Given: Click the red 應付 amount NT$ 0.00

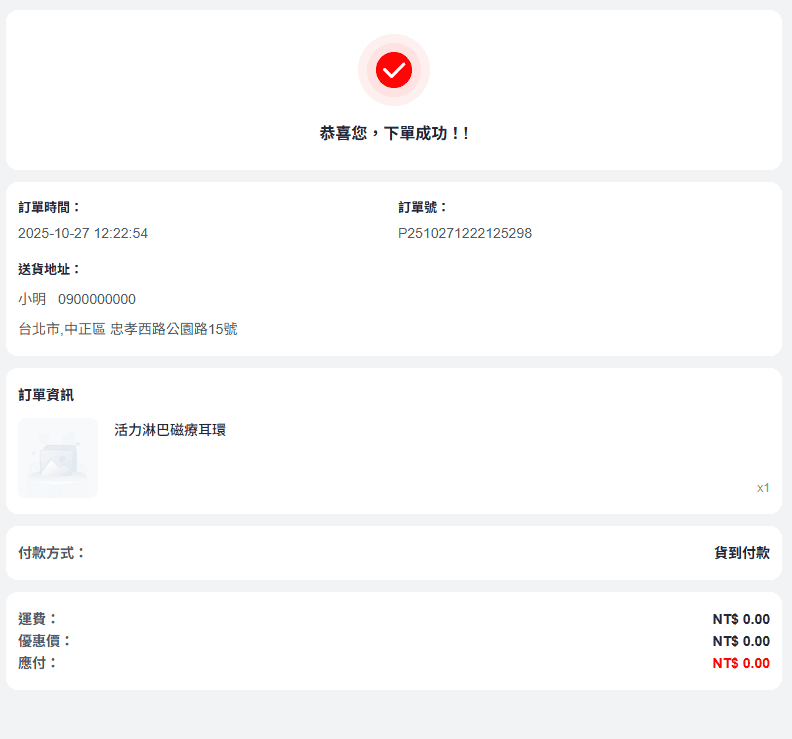Looking at the screenshot, I should pos(741,663).
